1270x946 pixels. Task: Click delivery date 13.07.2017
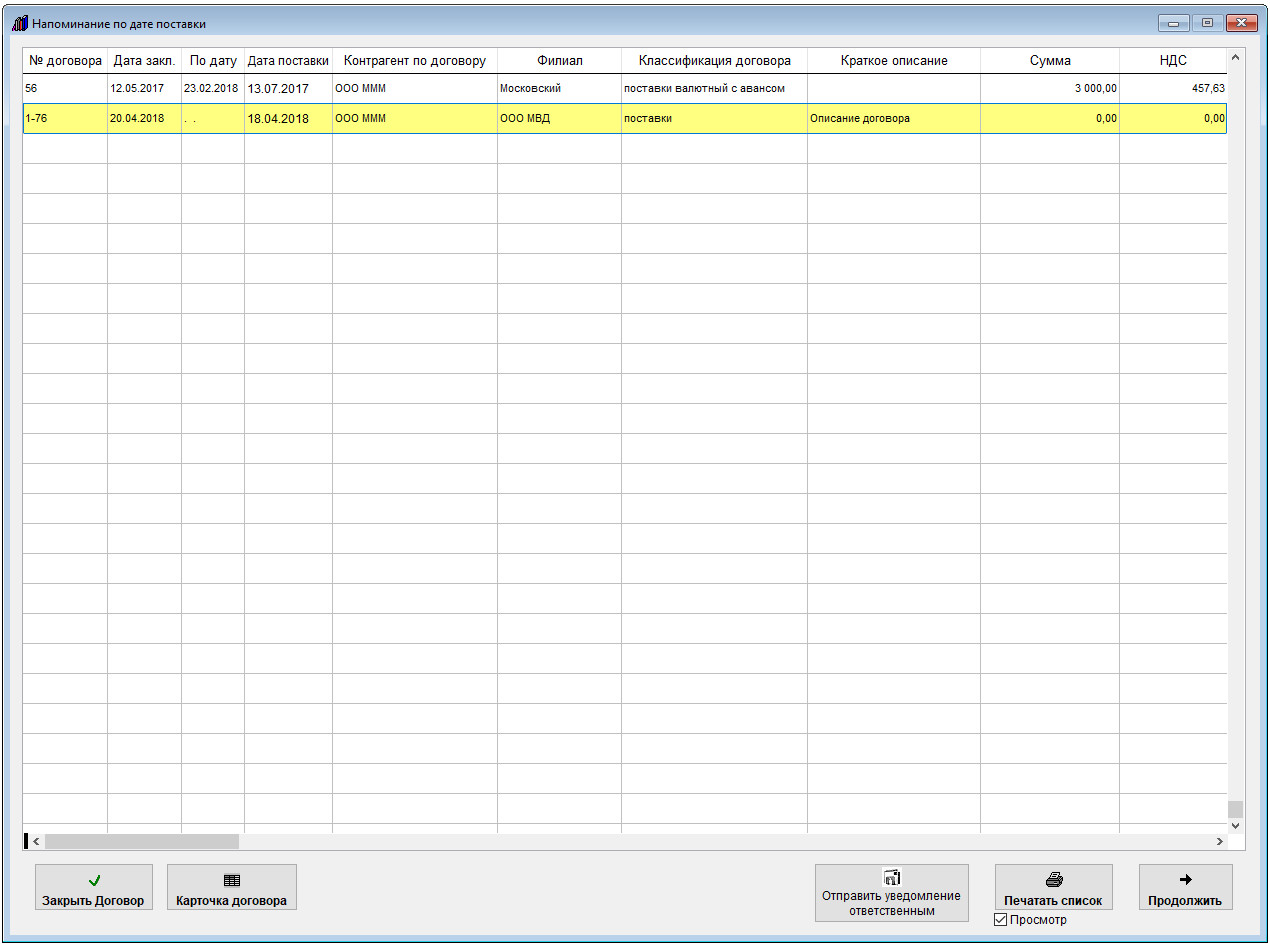(x=288, y=88)
